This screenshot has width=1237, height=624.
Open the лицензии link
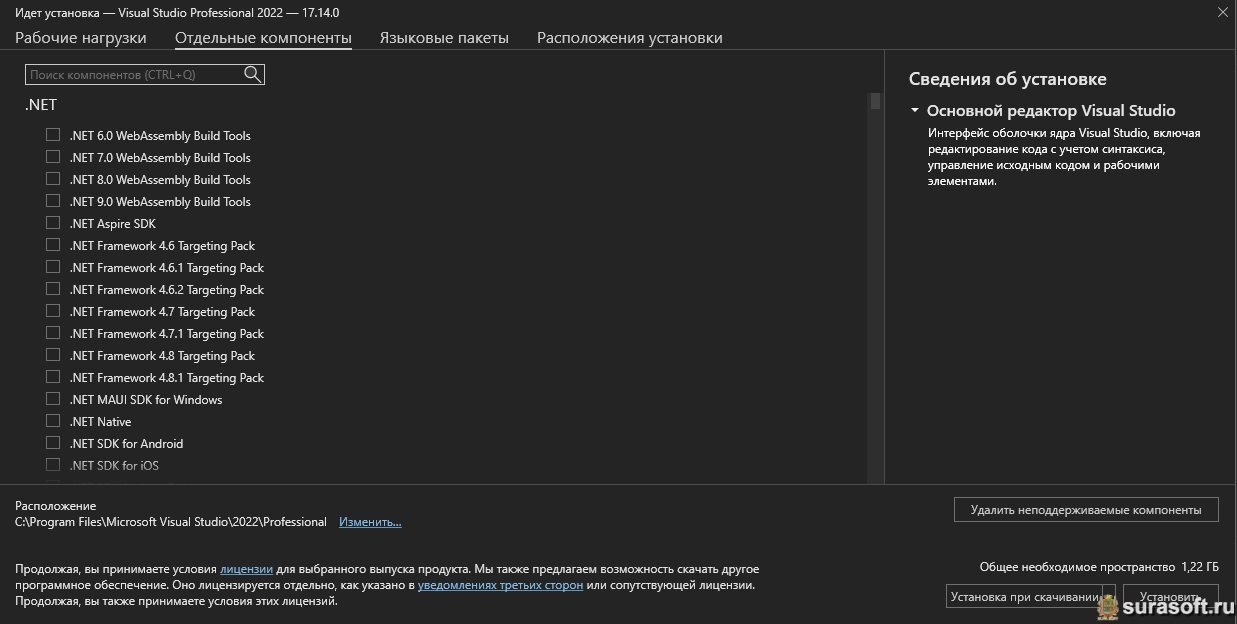pos(246,568)
